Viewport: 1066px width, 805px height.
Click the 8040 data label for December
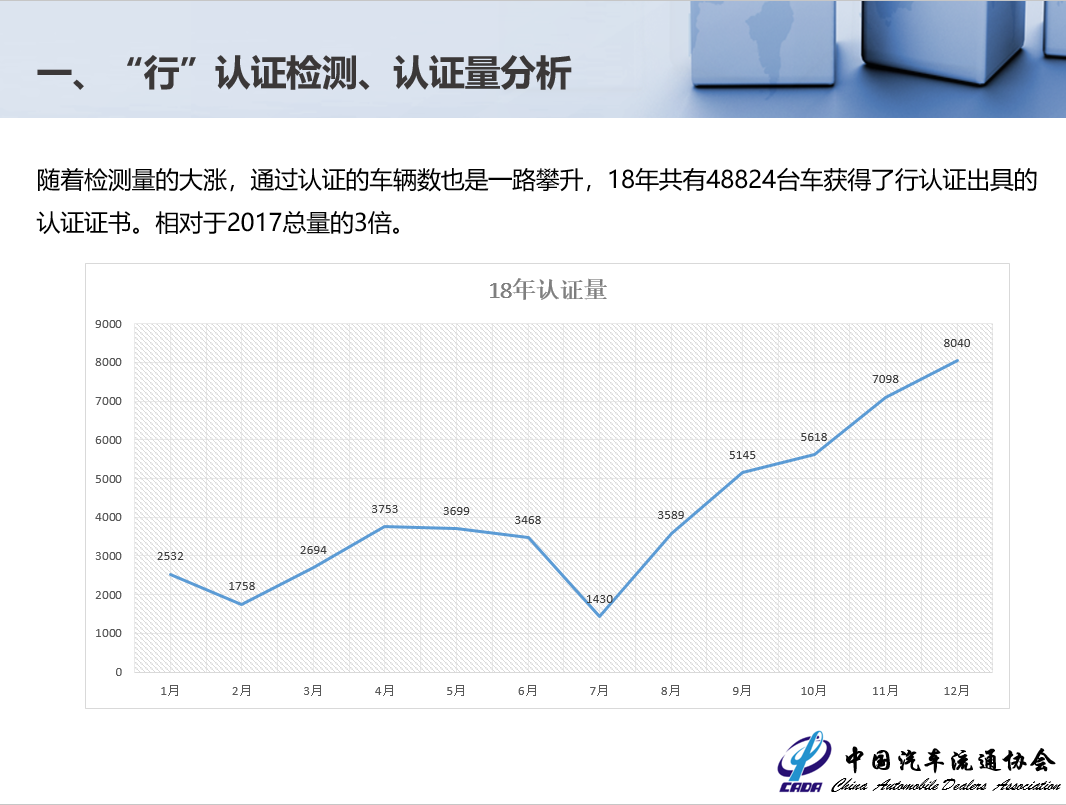[x=957, y=343]
